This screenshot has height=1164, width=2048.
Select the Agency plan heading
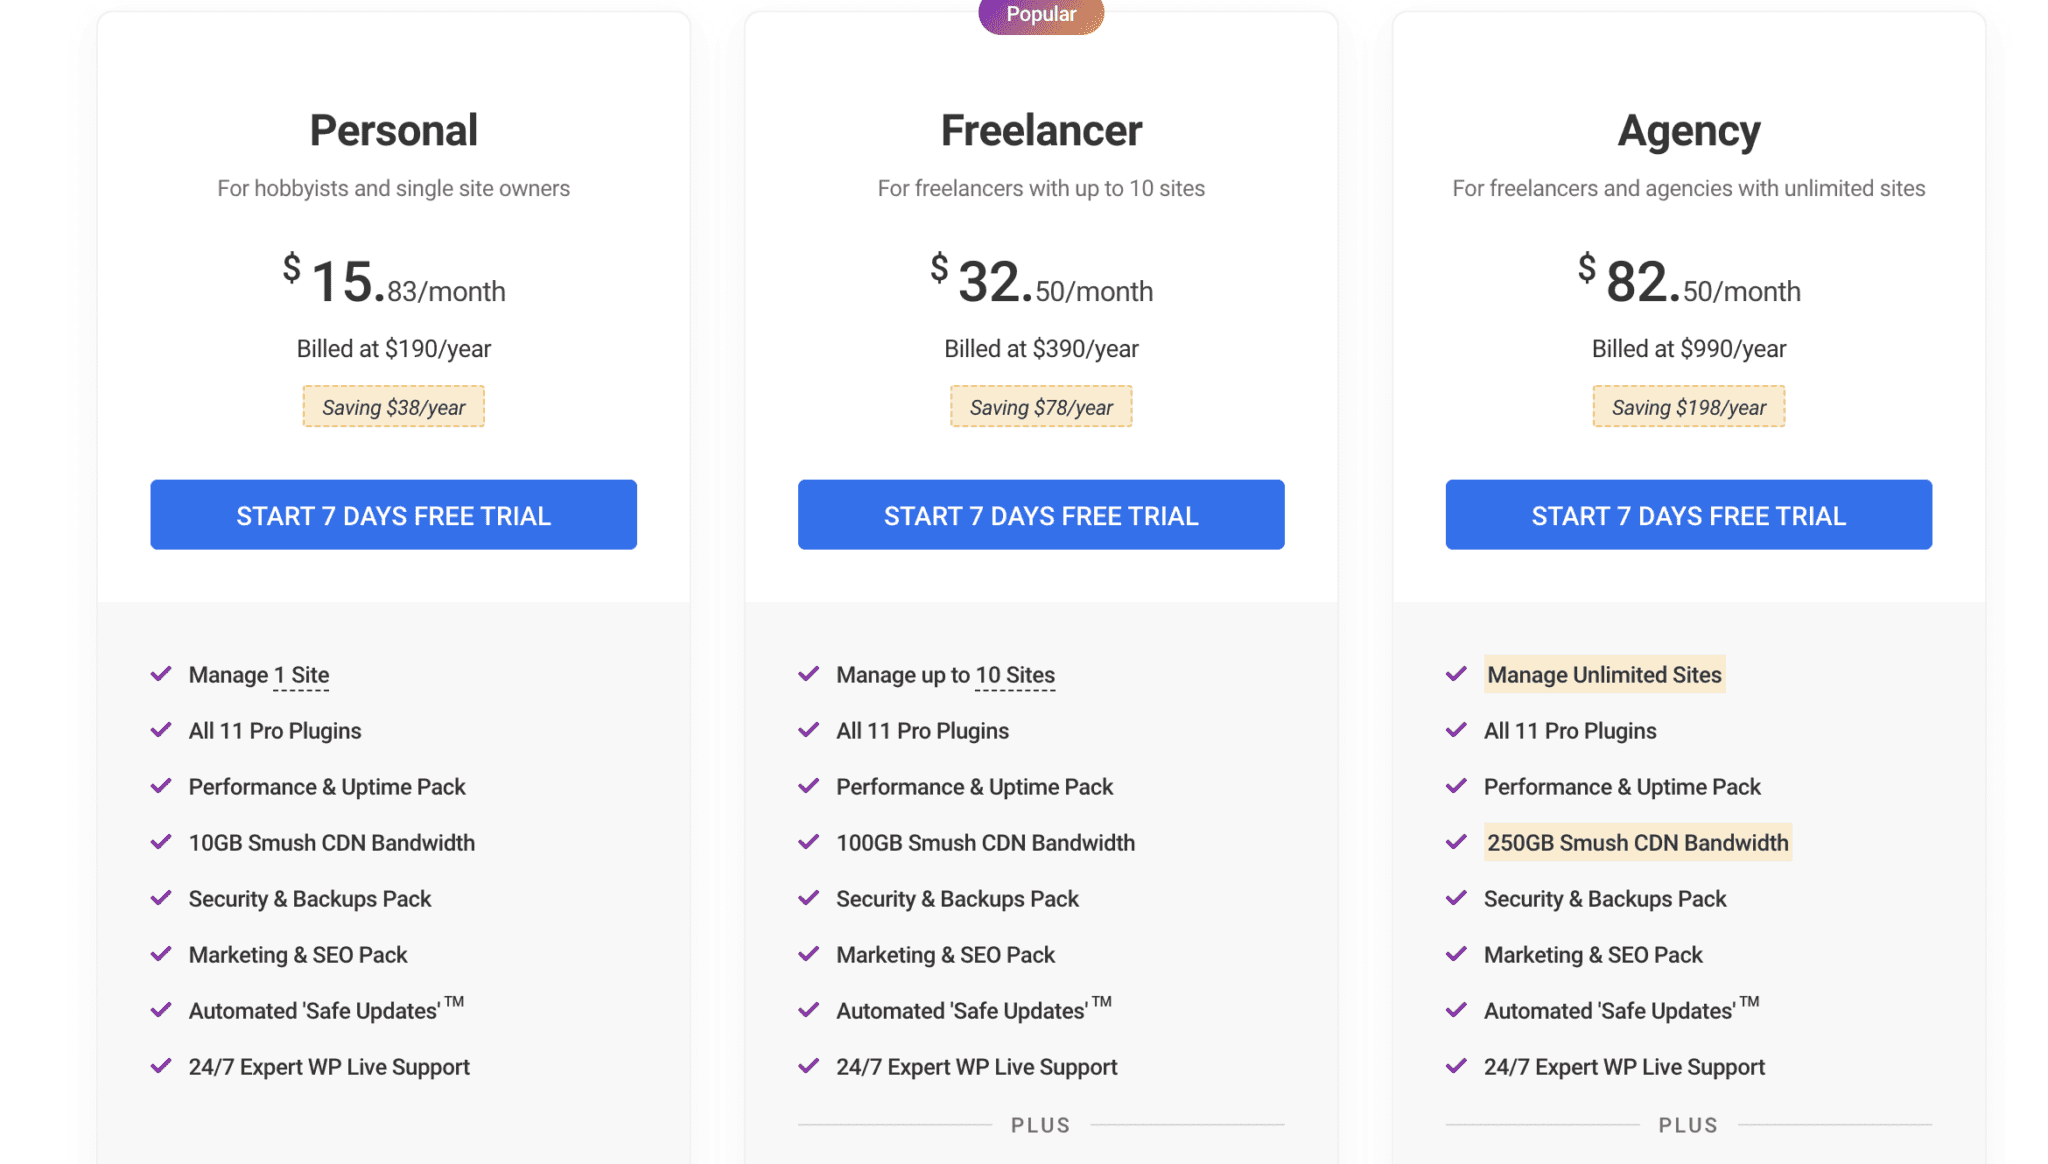(1688, 129)
